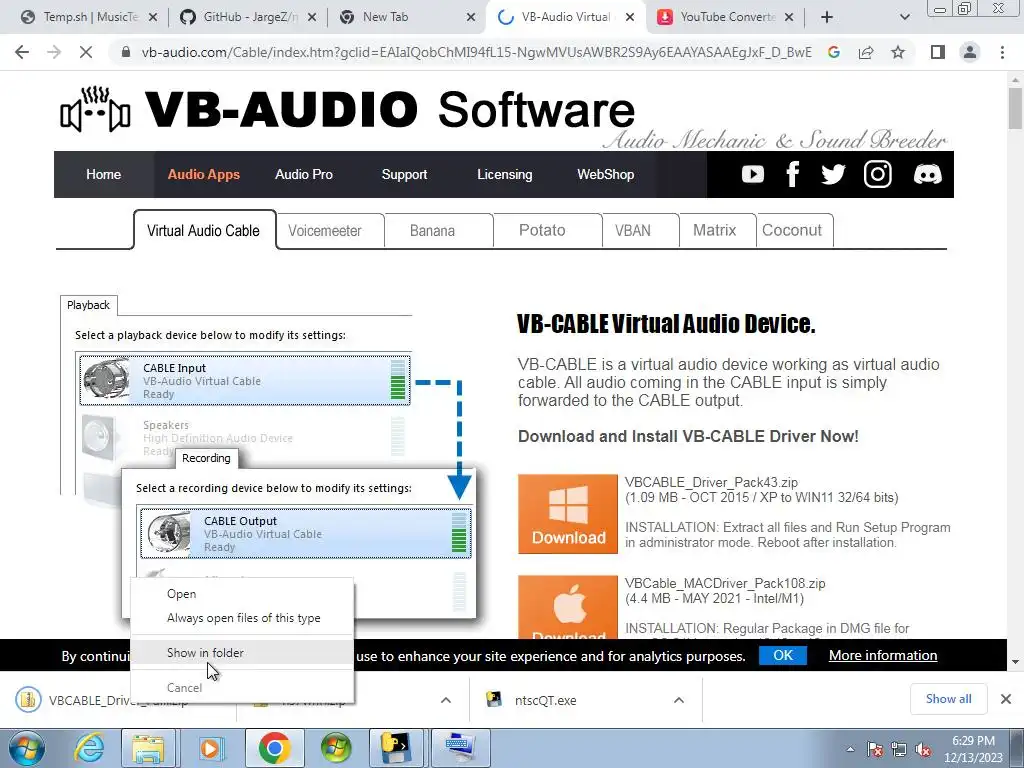Choose Open in download context menu
This screenshot has width=1024, height=768.
[x=242, y=594]
